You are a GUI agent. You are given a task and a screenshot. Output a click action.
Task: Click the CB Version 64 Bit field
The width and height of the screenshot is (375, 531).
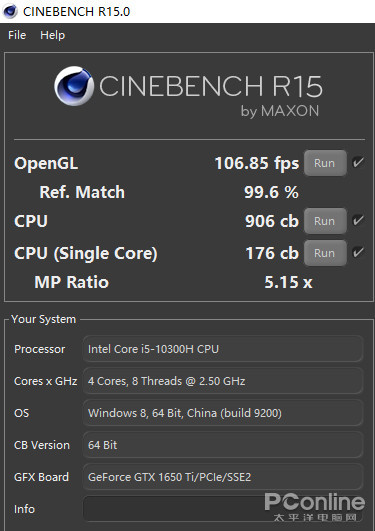pos(223,445)
